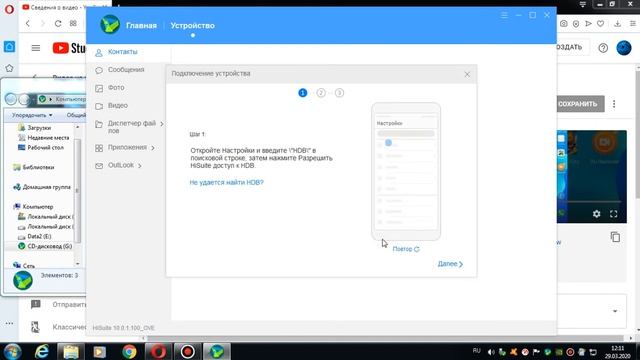Expand the Outlook chevron
640x360 pixels.
click(x=140, y=166)
